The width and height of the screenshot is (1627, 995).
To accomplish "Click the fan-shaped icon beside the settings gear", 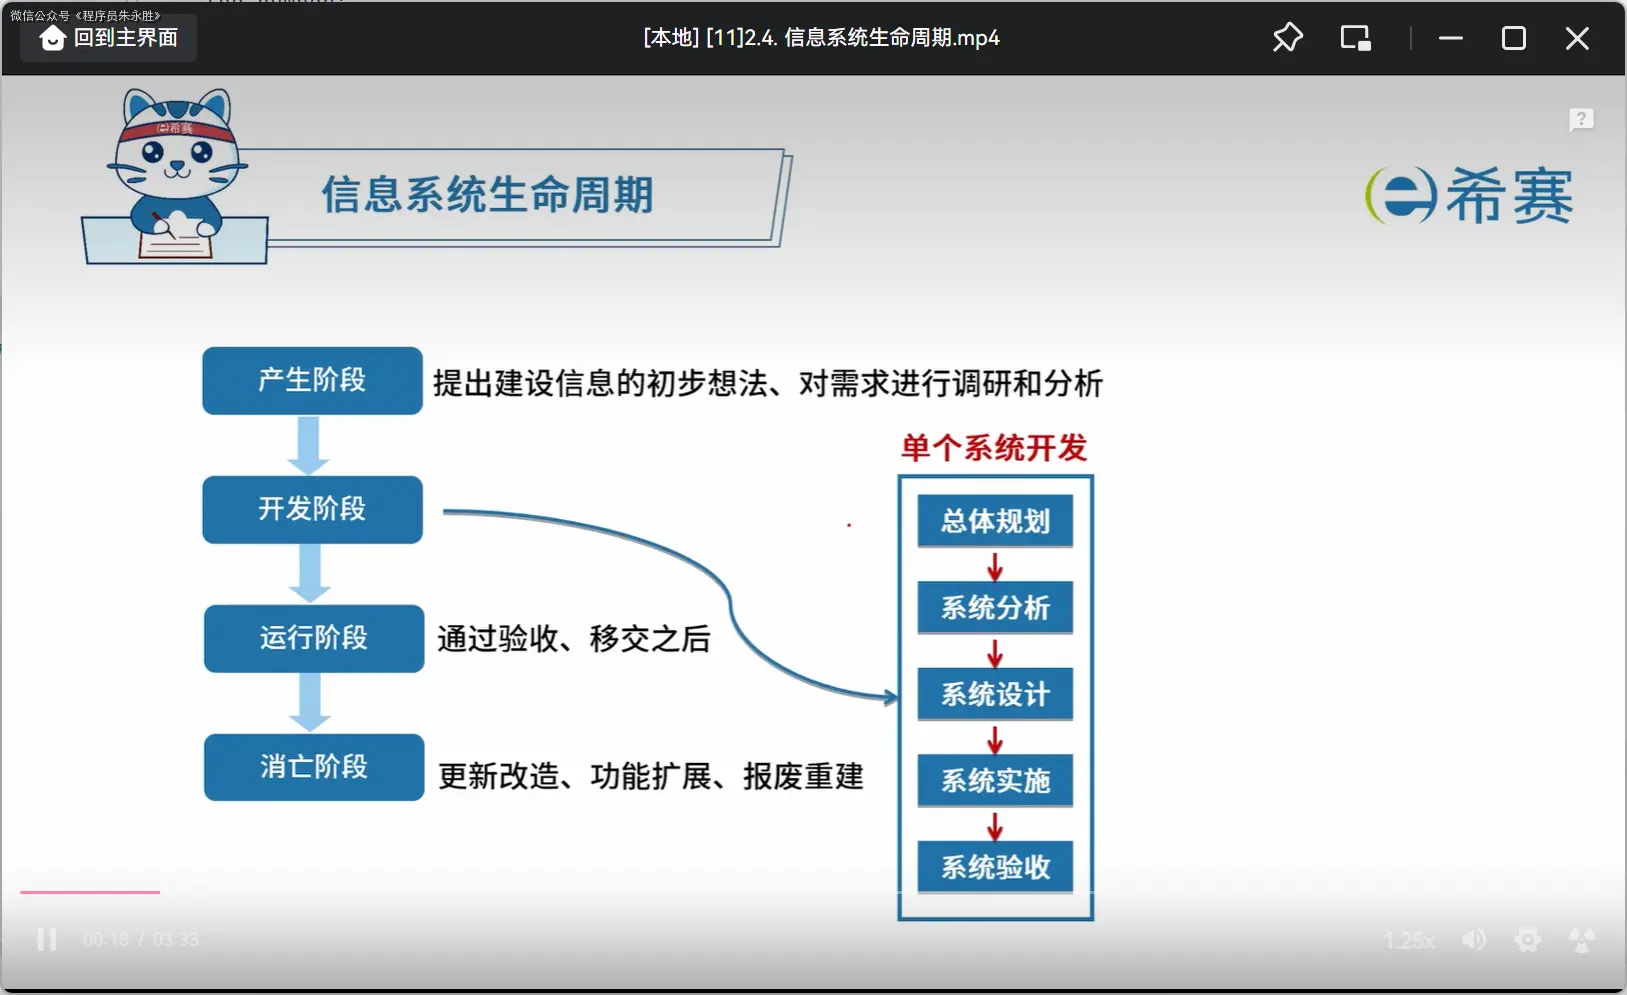I will [x=1581, y=940].
